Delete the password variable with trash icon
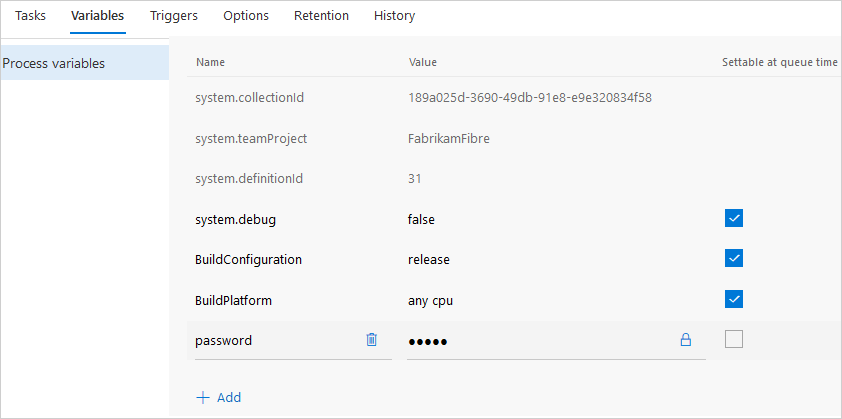 click(x=372, y=340)
